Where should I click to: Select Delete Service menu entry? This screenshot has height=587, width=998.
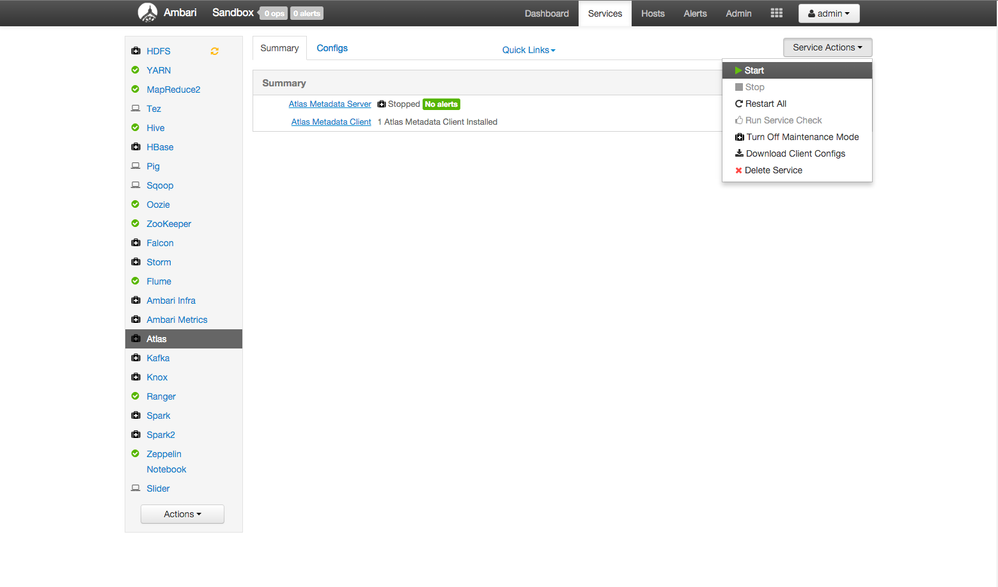coord(797,170)
